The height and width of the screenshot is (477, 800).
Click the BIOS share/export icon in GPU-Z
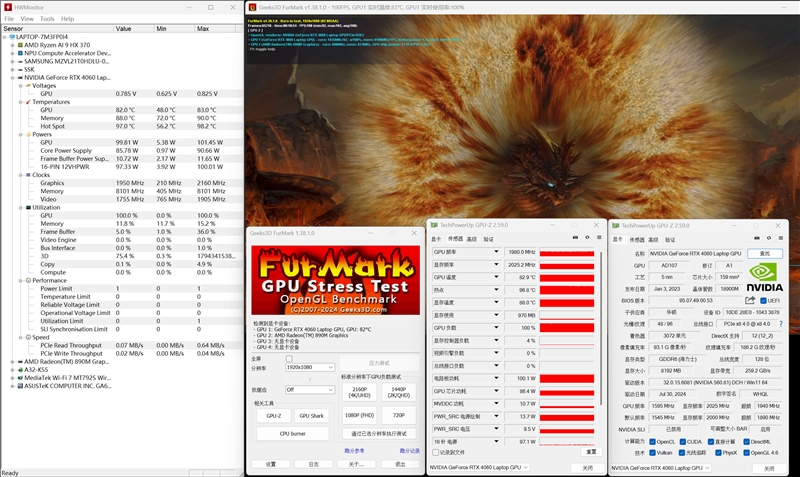pos(749,300)
